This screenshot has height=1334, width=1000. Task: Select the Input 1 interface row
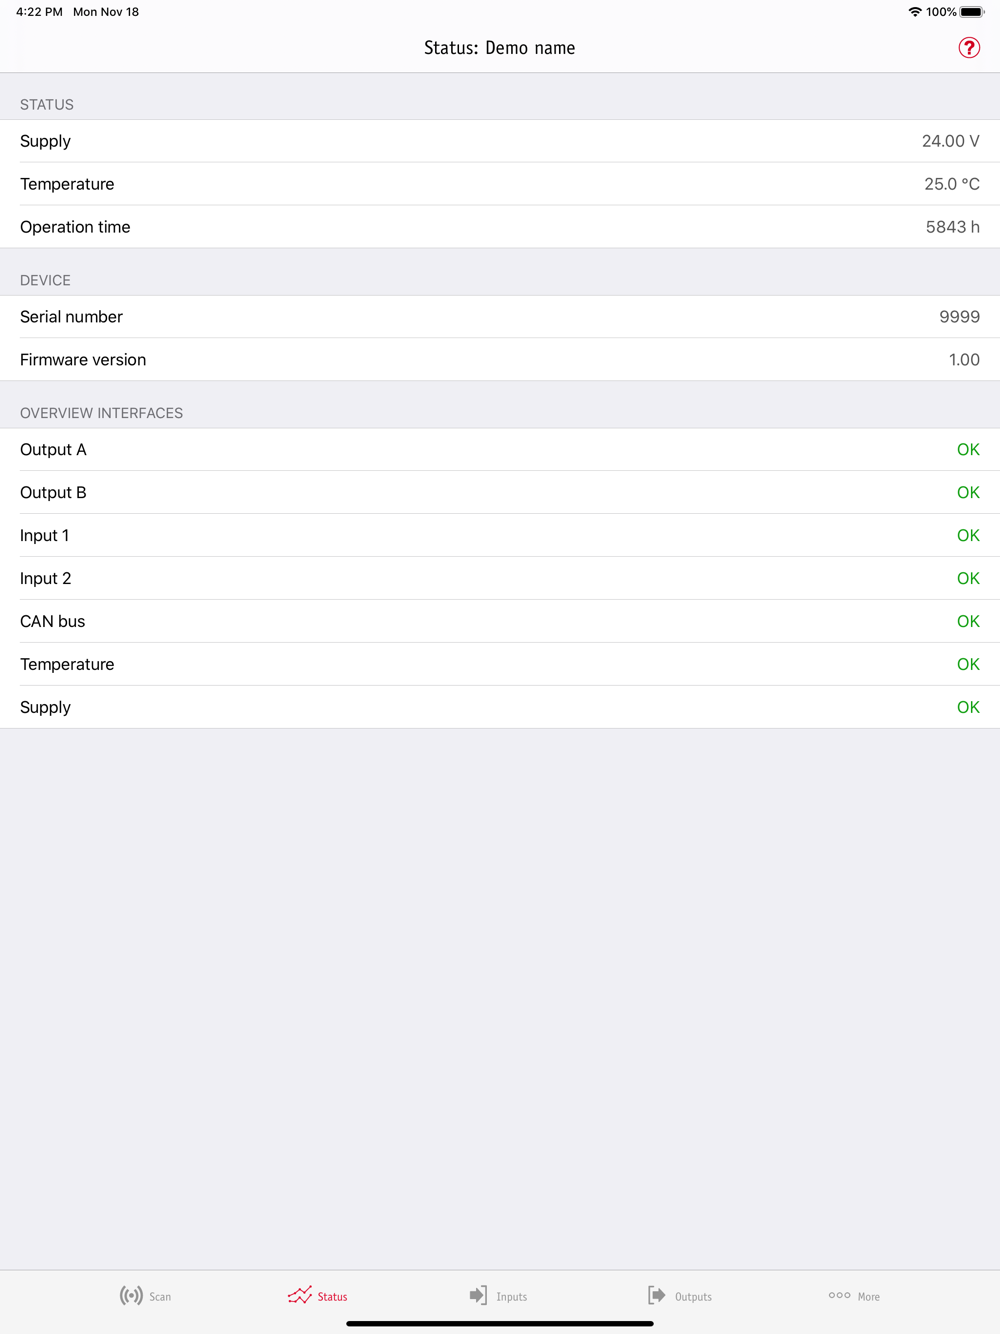point(500,536)
